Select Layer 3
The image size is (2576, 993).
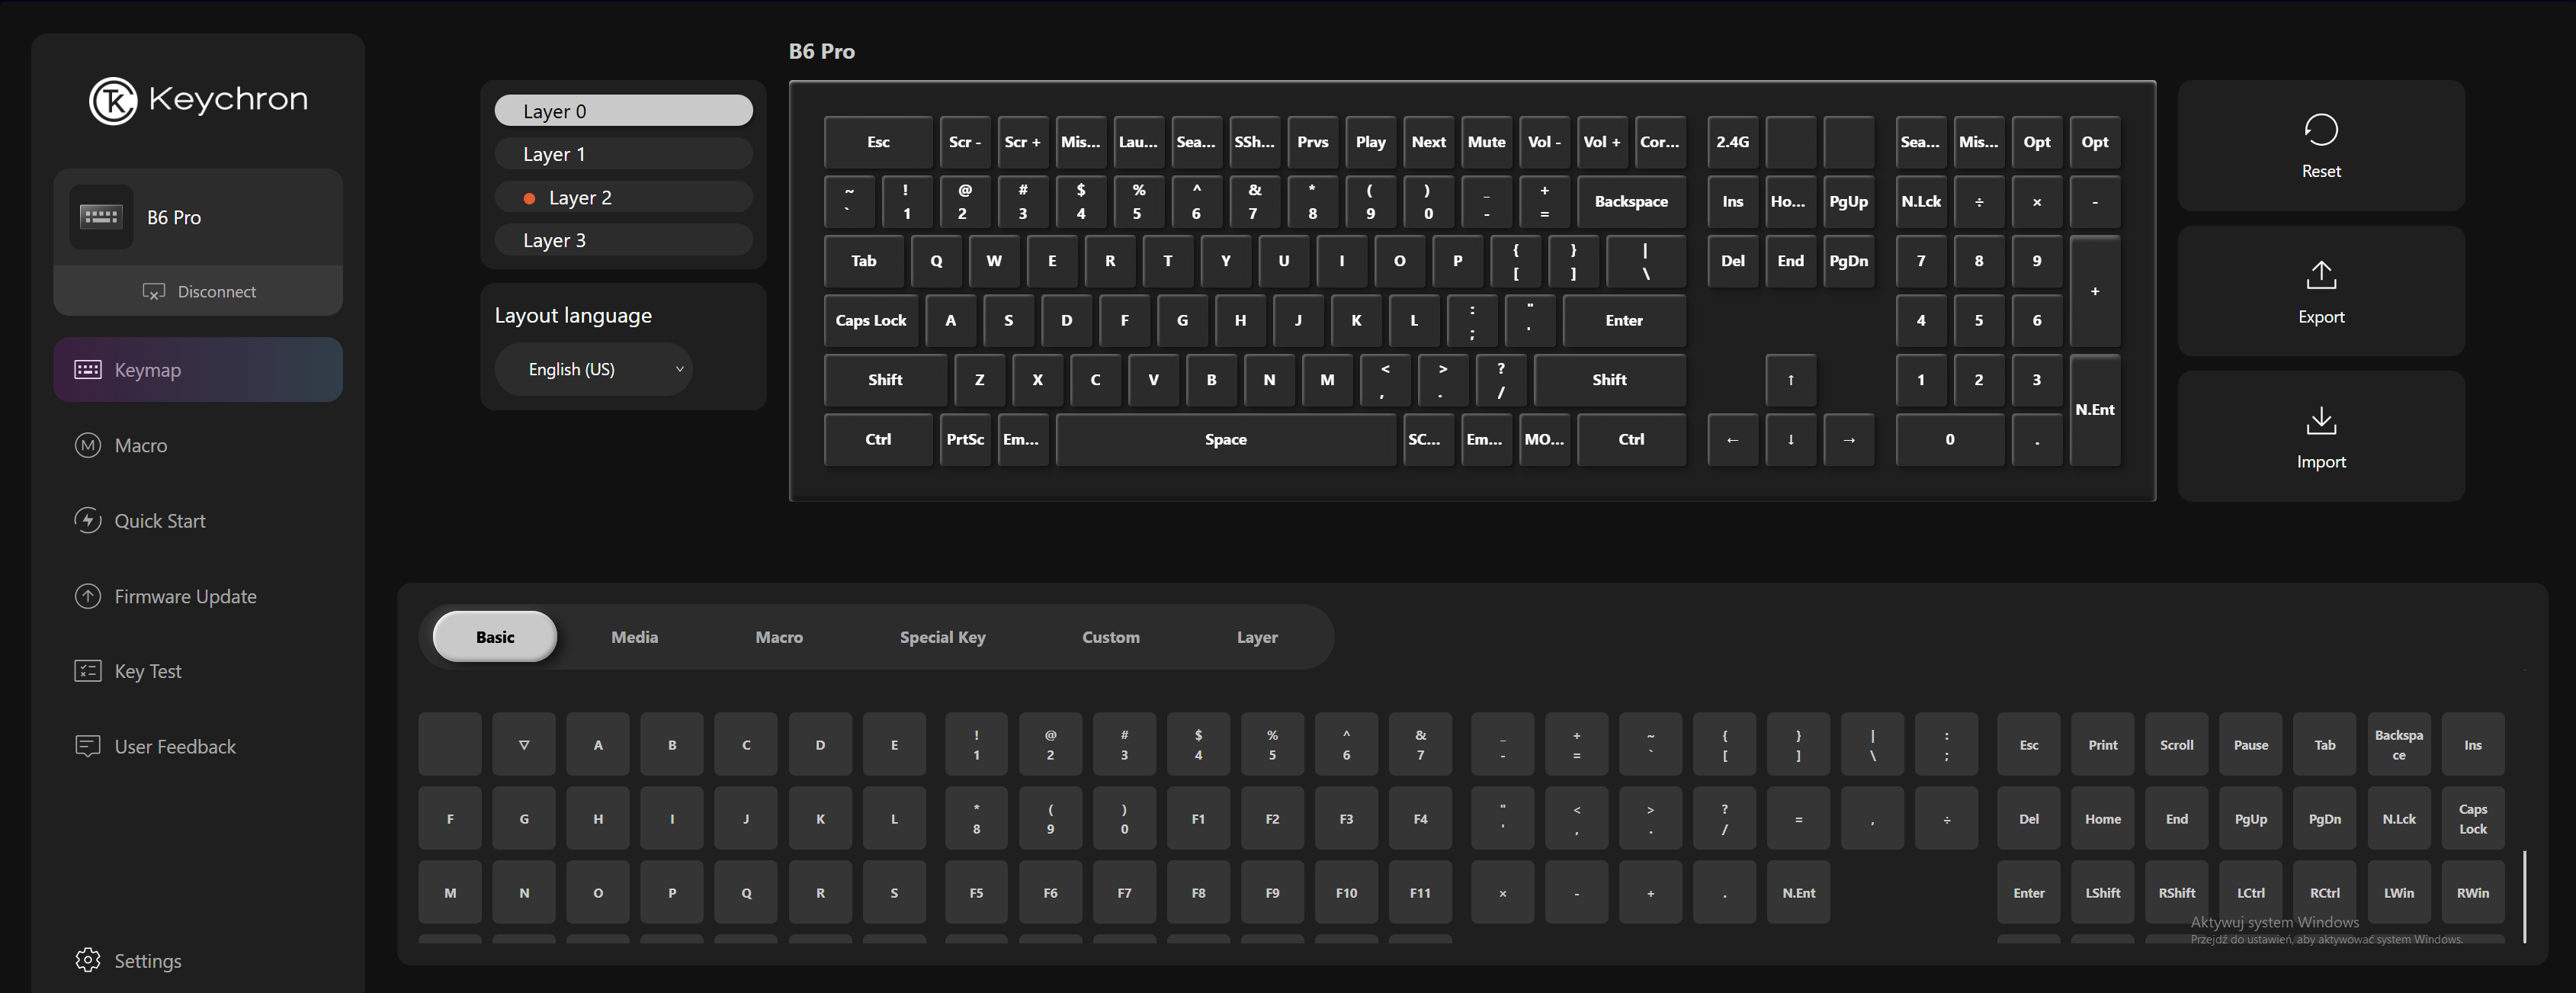623,240
